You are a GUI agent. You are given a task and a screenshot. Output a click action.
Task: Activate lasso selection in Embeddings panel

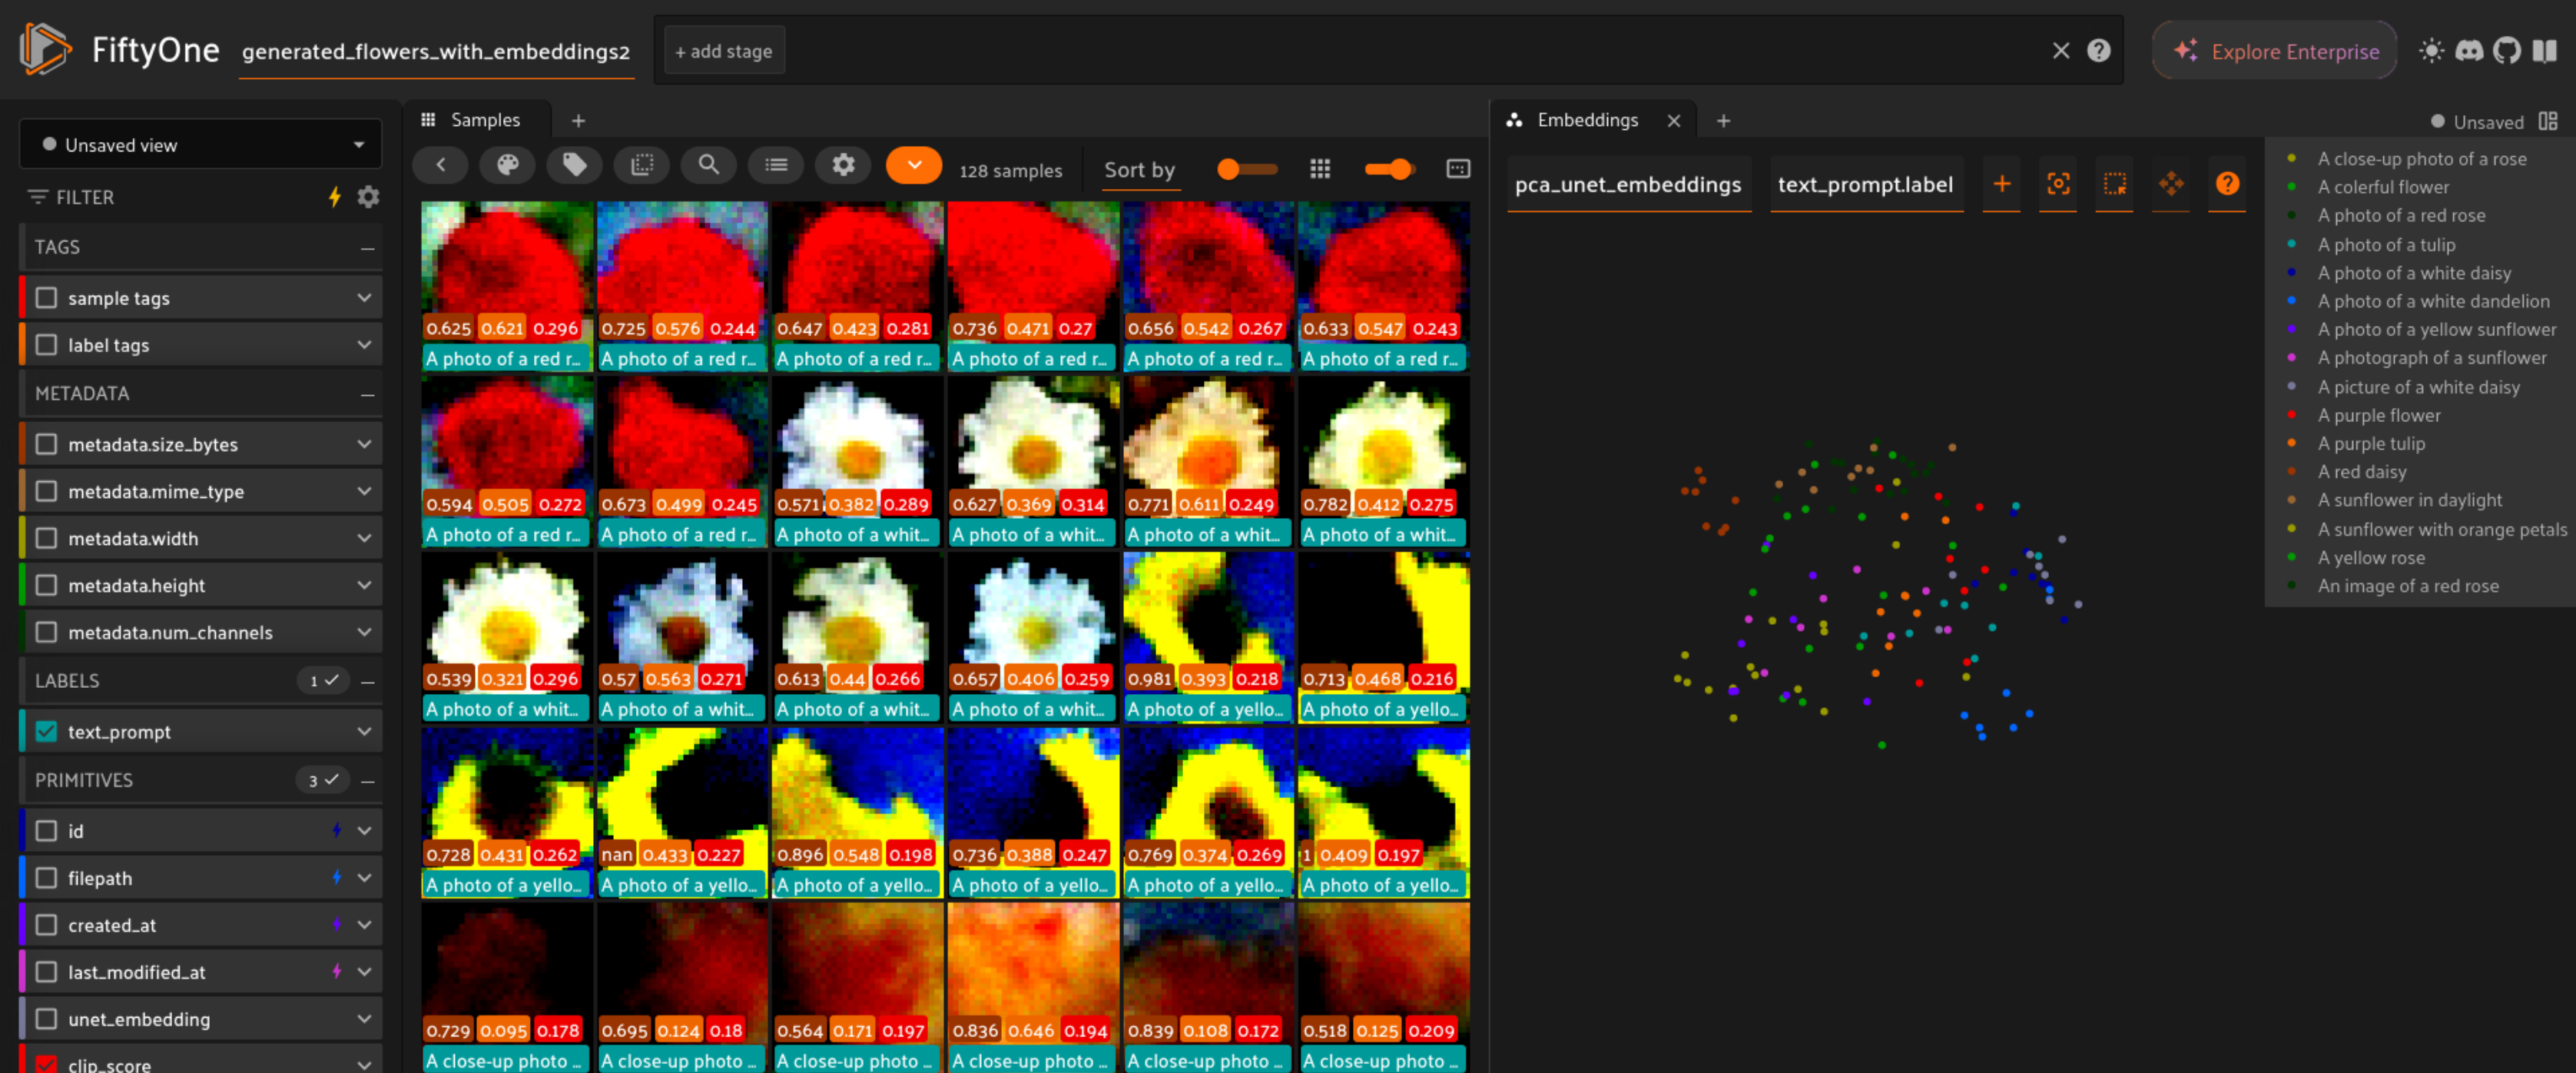point(2114,184)
